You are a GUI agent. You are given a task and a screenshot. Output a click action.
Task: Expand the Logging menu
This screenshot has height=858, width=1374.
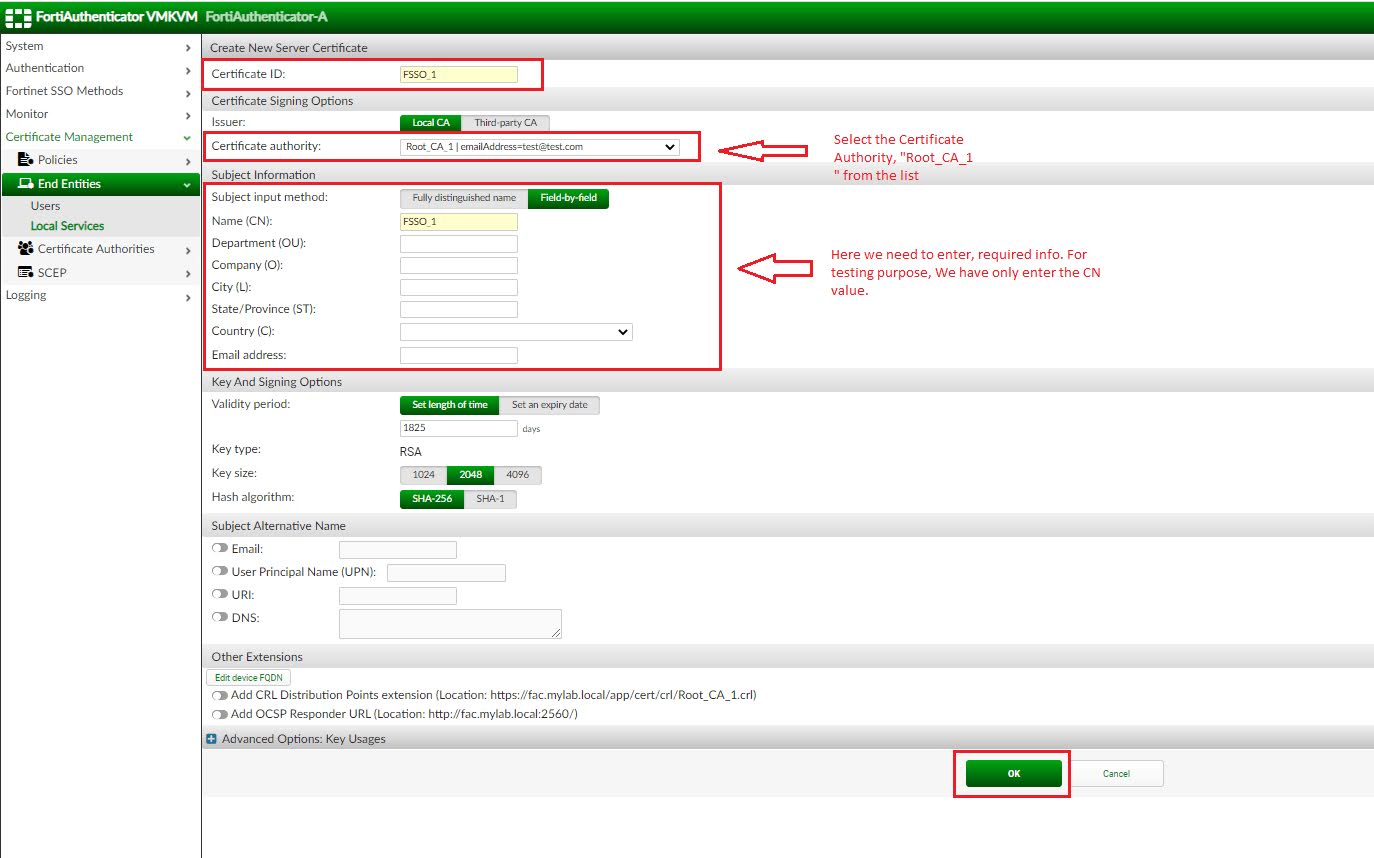[99, 296]
